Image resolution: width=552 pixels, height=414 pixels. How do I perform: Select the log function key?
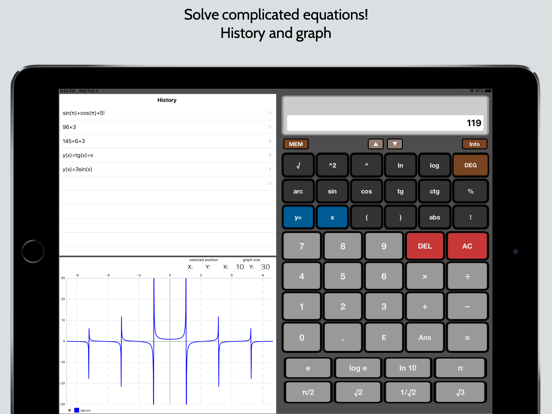pyautogui.click(x=434, y=165)
